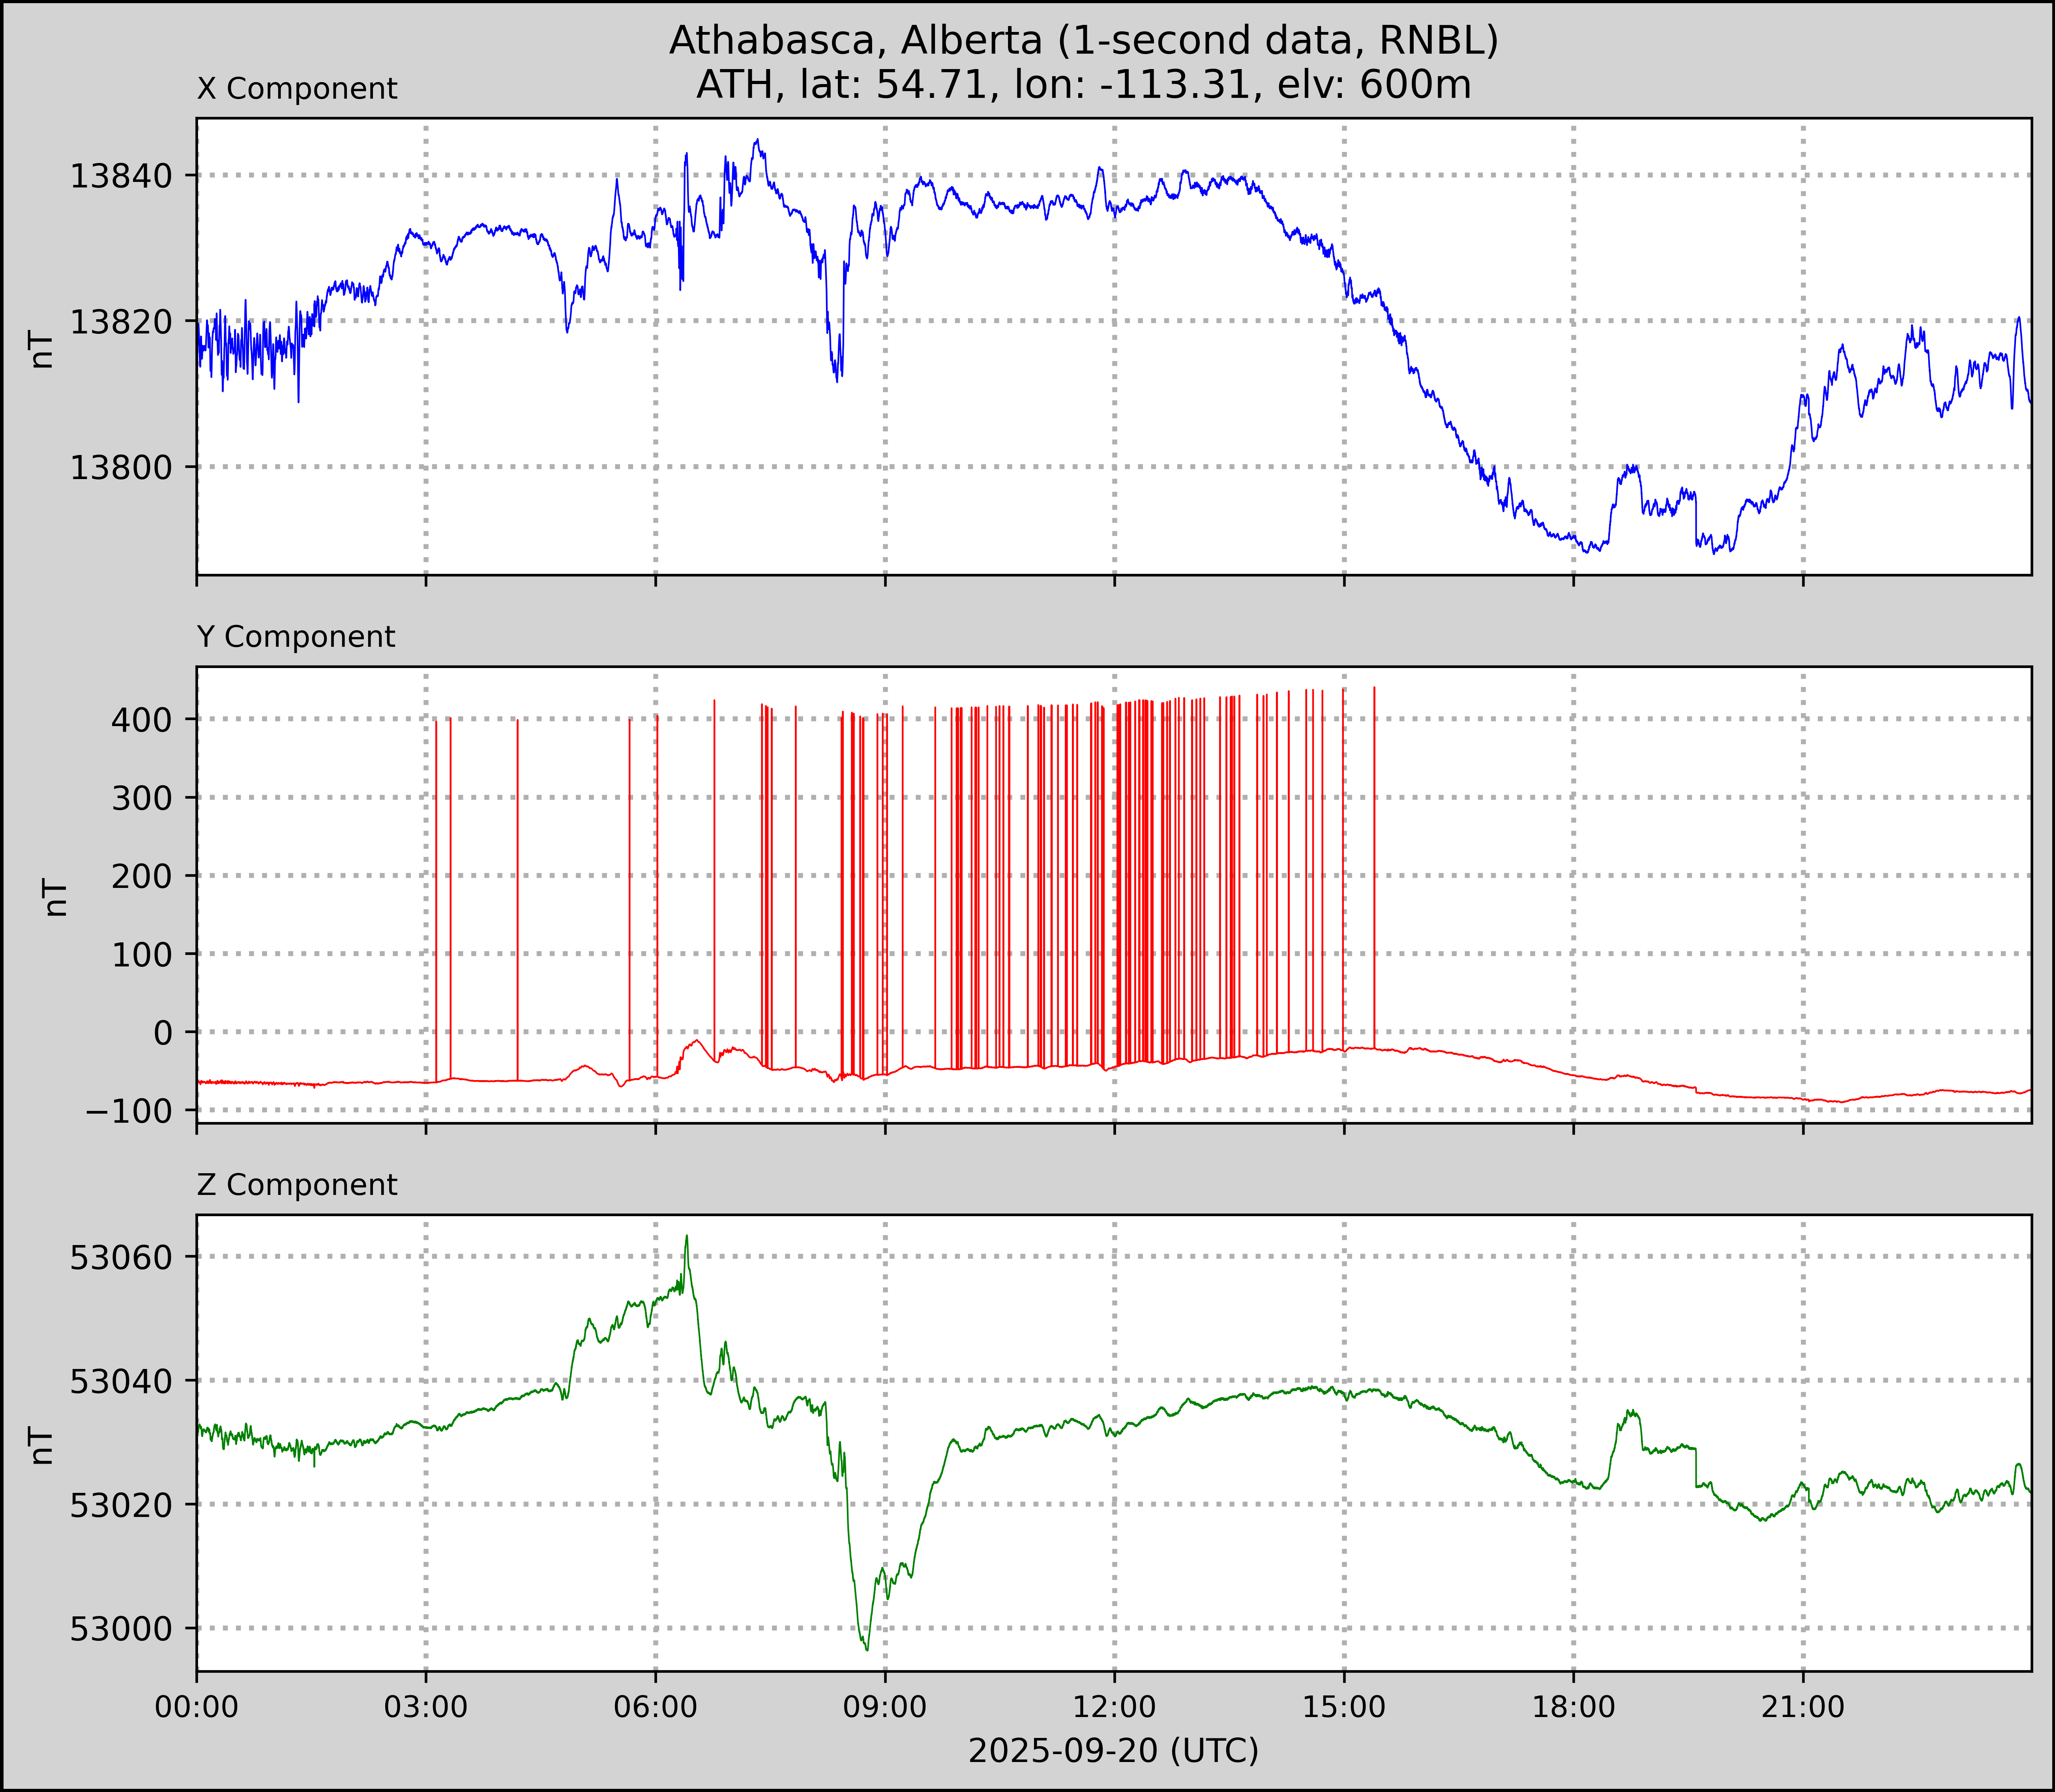
Task: Click the 'Z Component' panel label
Action: [297, 1185]
